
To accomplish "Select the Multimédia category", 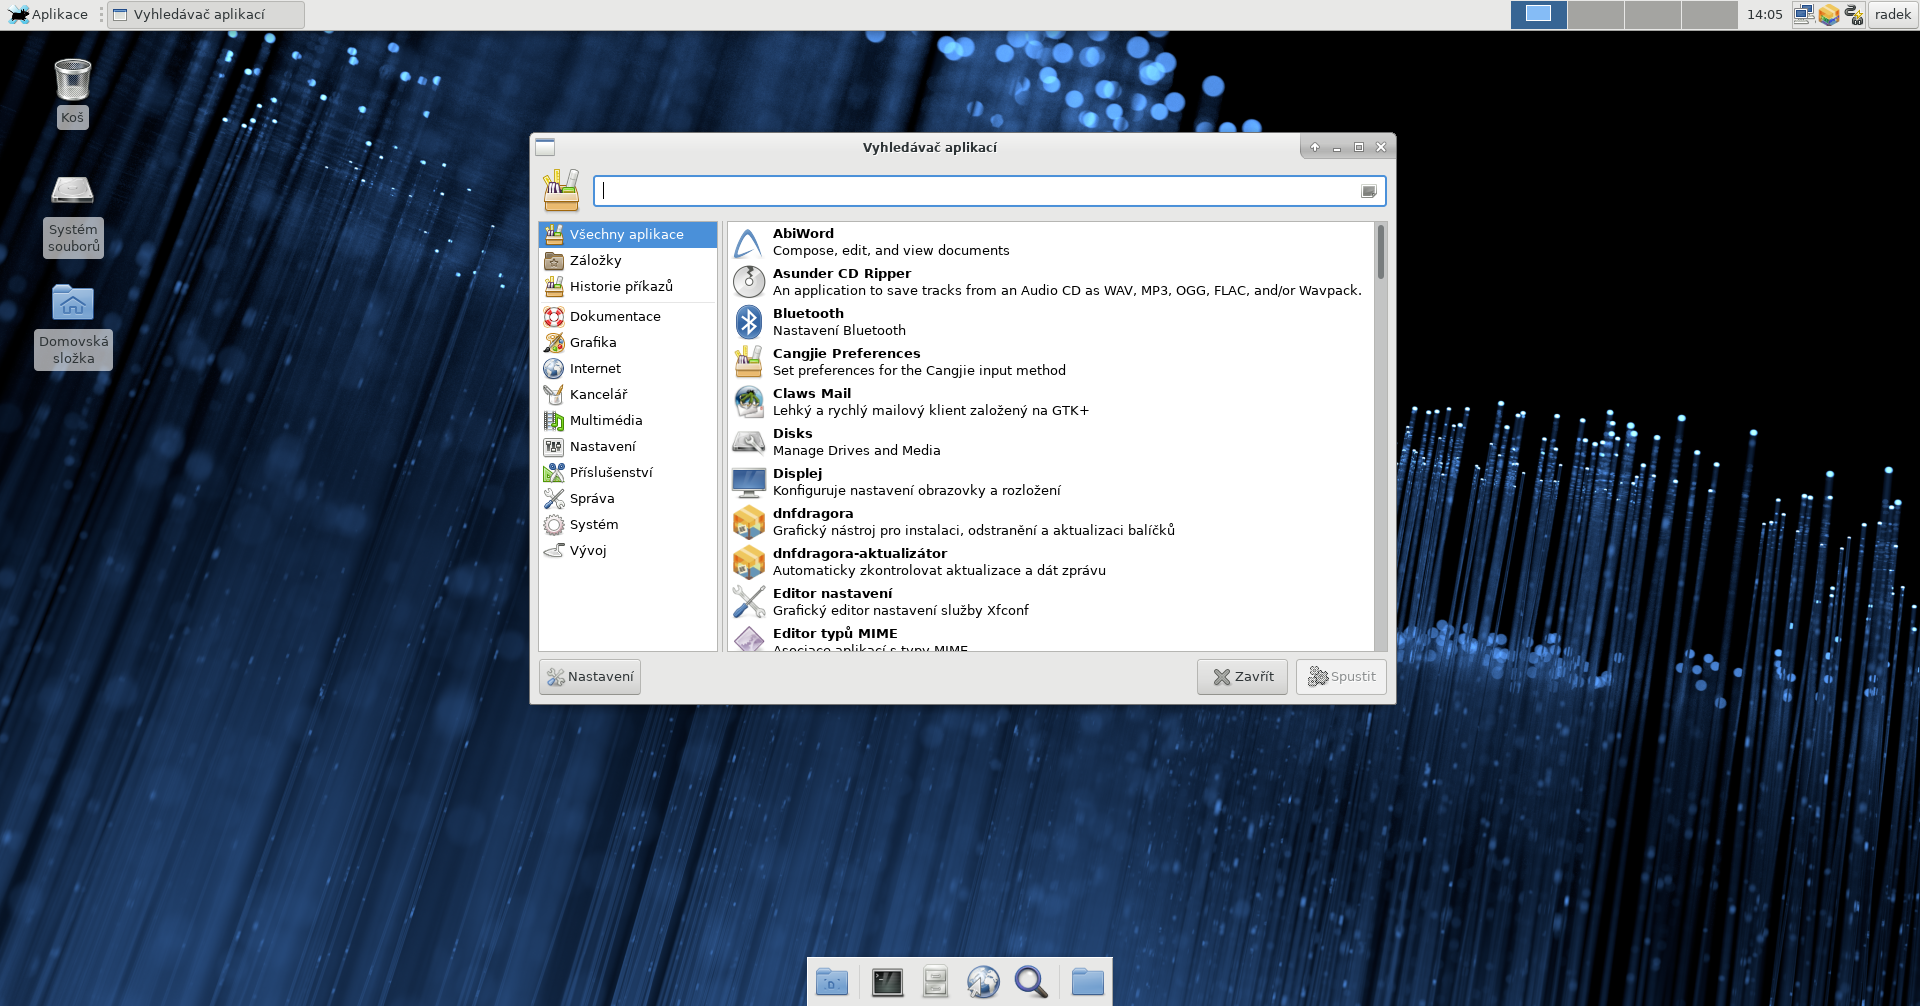I will click(x=605, y=421).
